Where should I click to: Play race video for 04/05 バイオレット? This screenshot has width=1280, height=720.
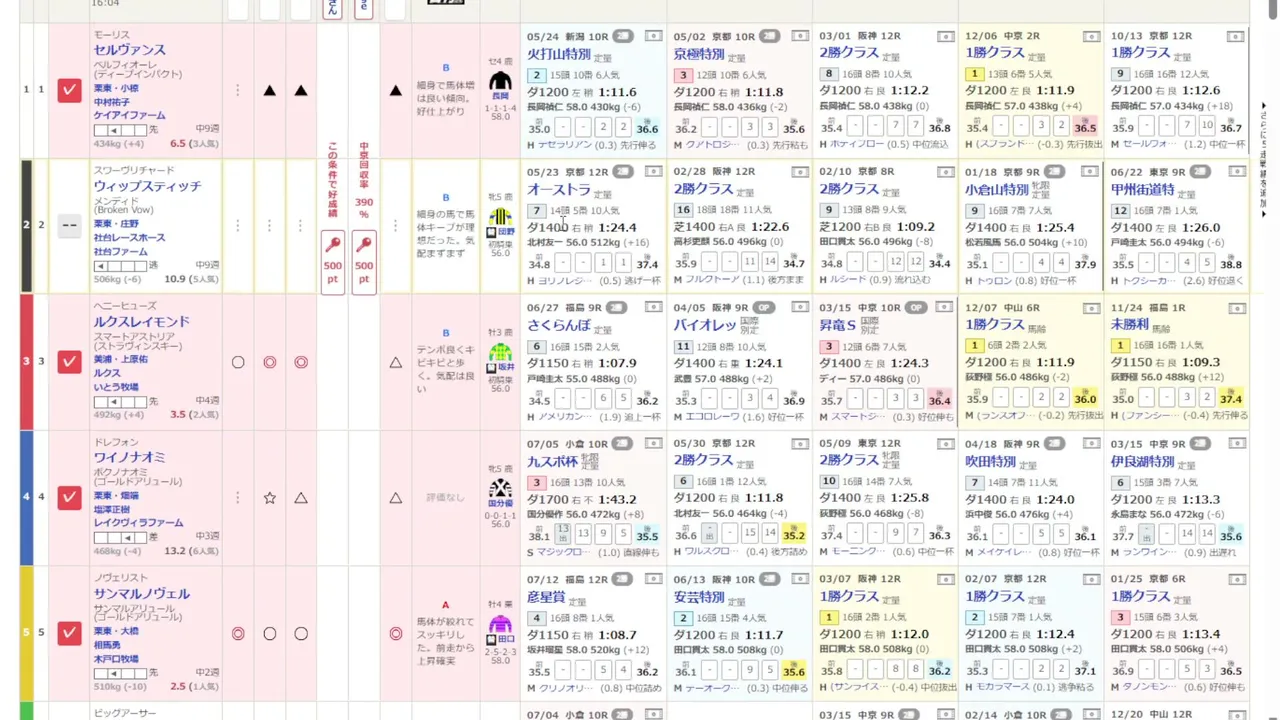(800, 307)
